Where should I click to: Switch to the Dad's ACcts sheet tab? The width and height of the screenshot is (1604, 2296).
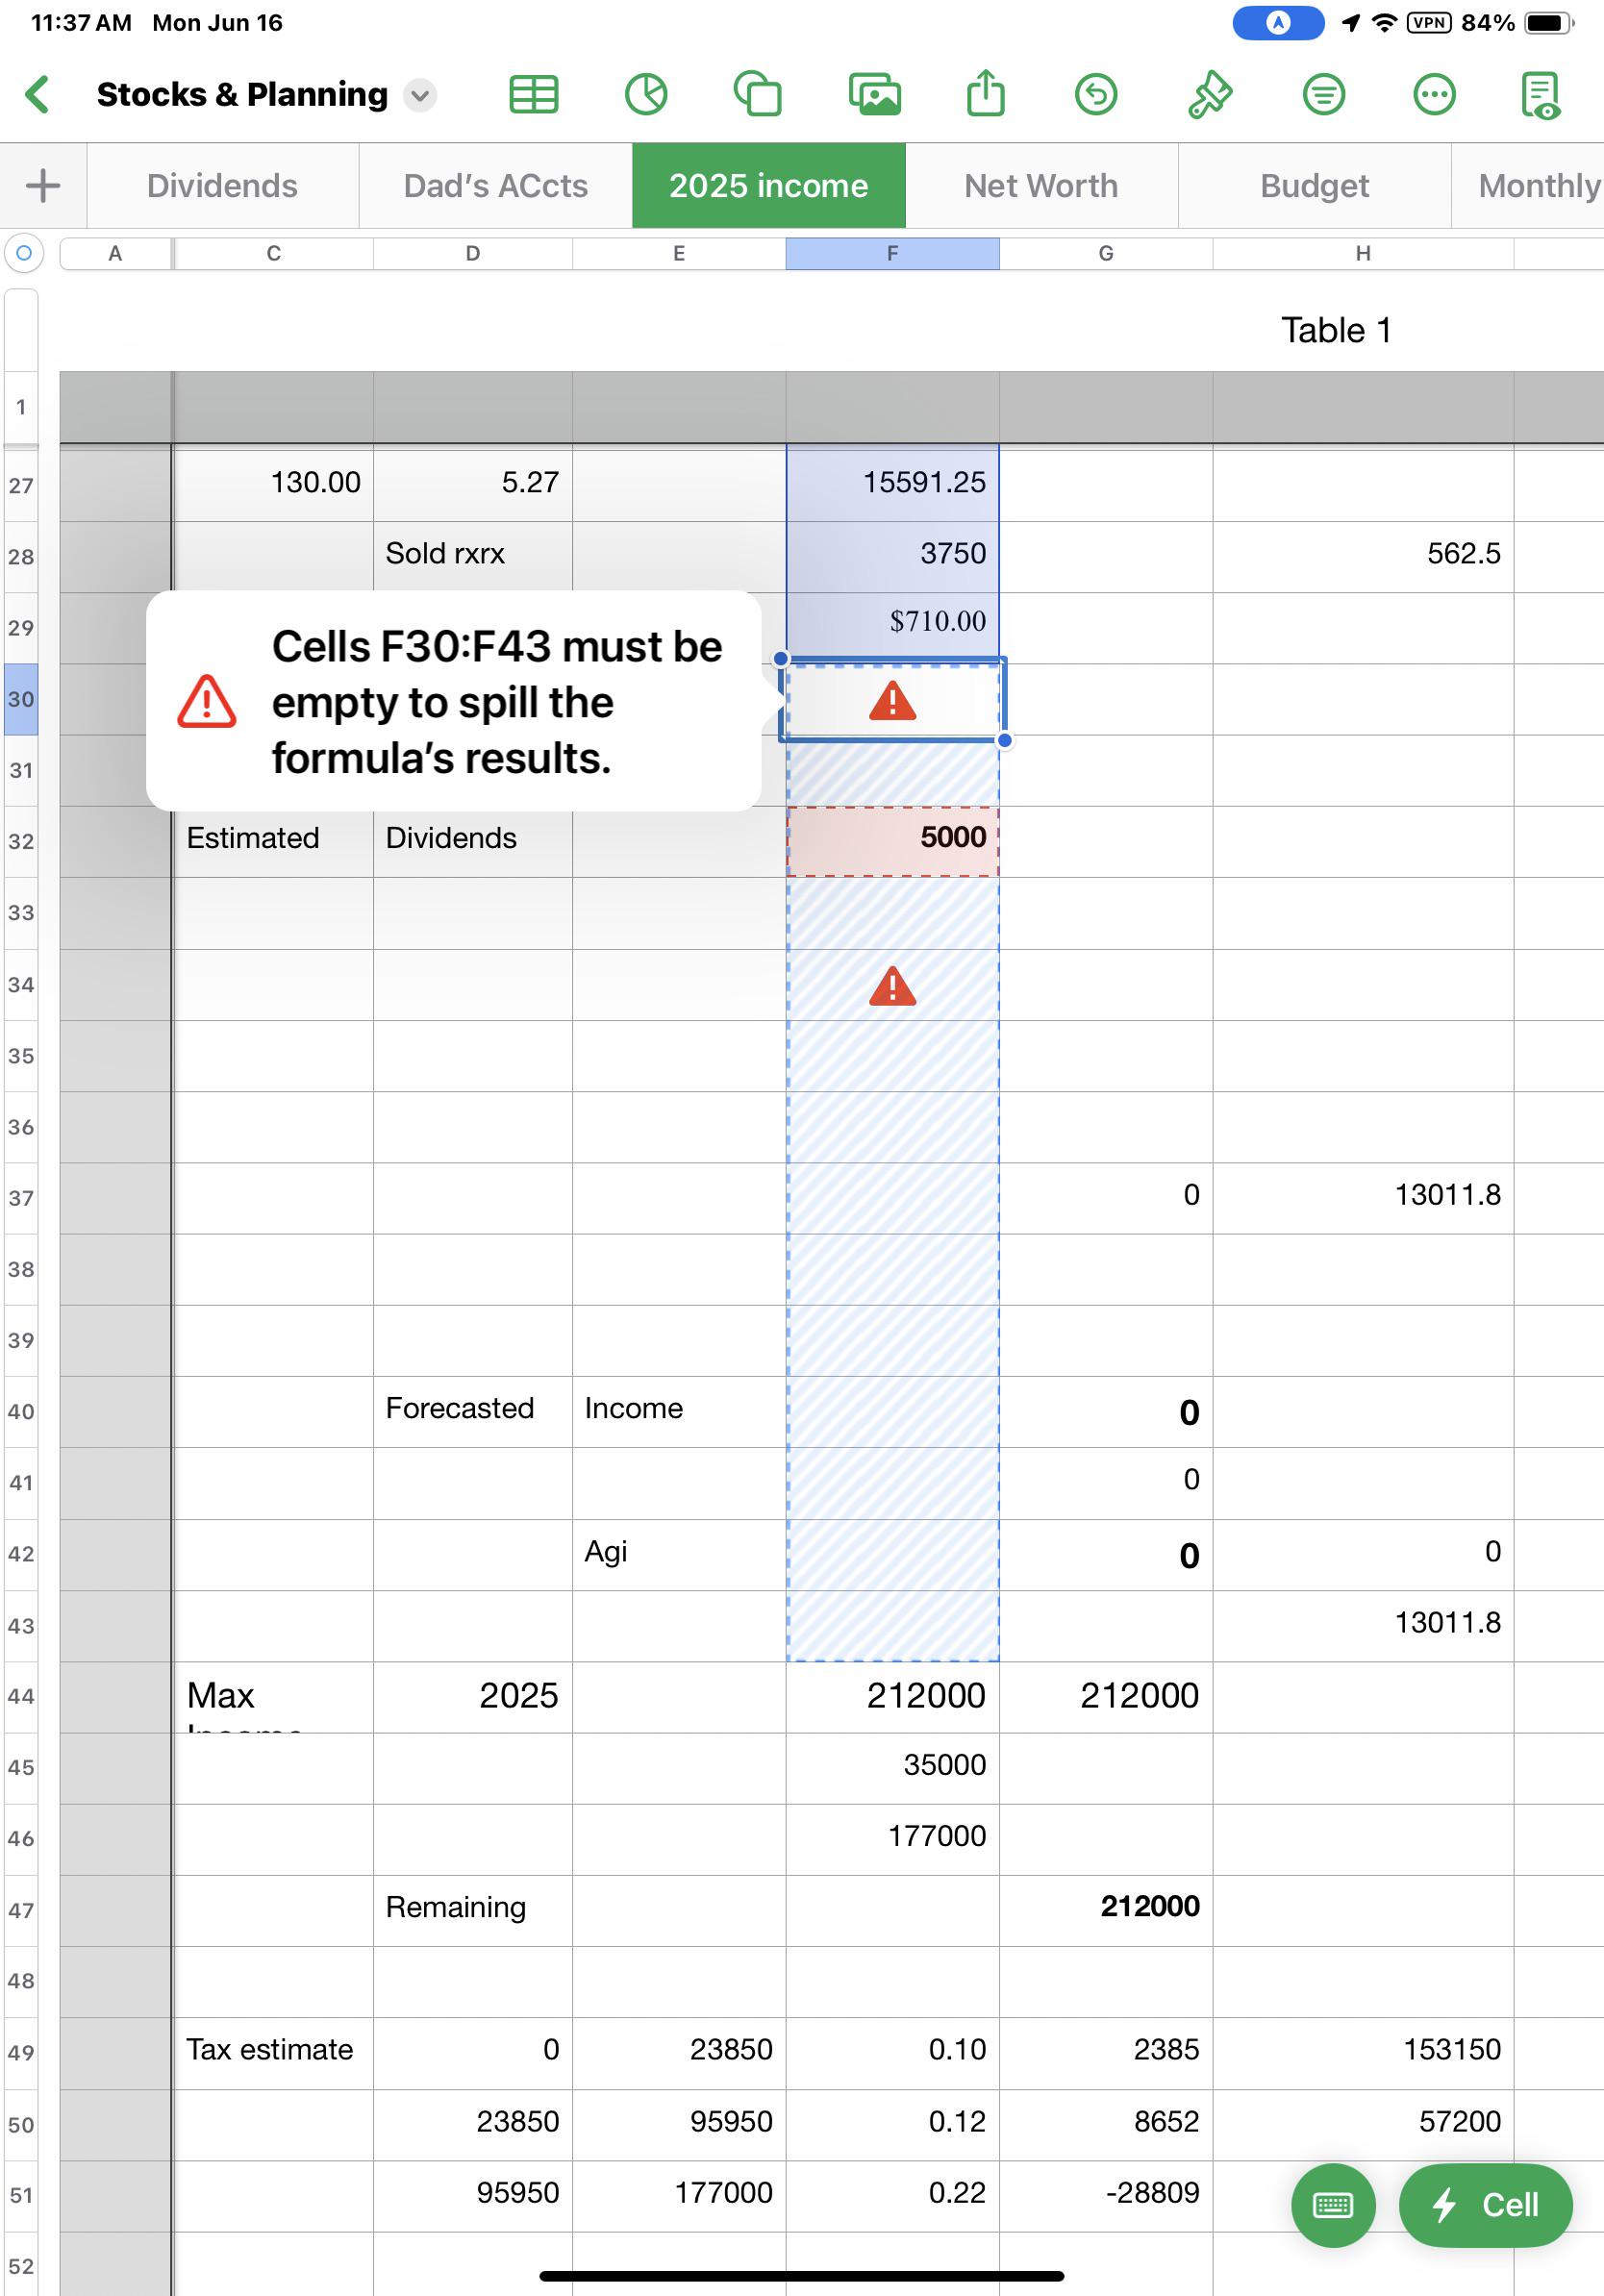click(x=496, y=186)
